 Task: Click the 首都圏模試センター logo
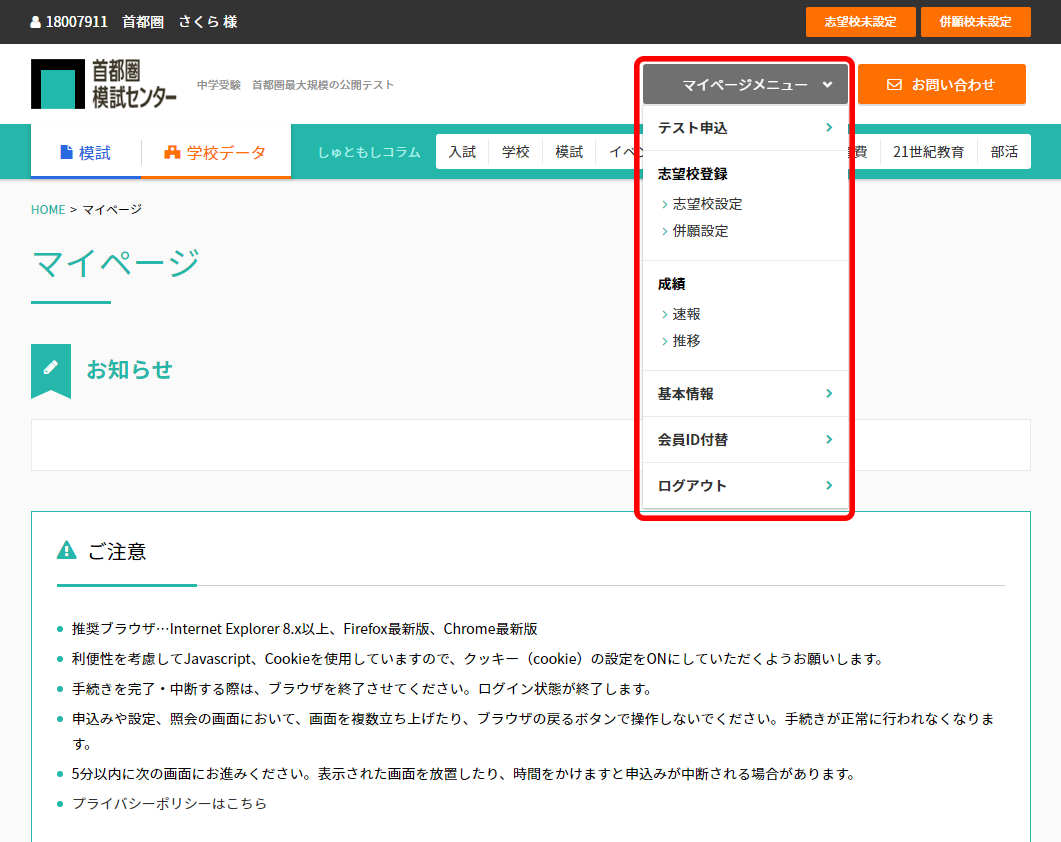pyautogui.click(x=104, y=84)
